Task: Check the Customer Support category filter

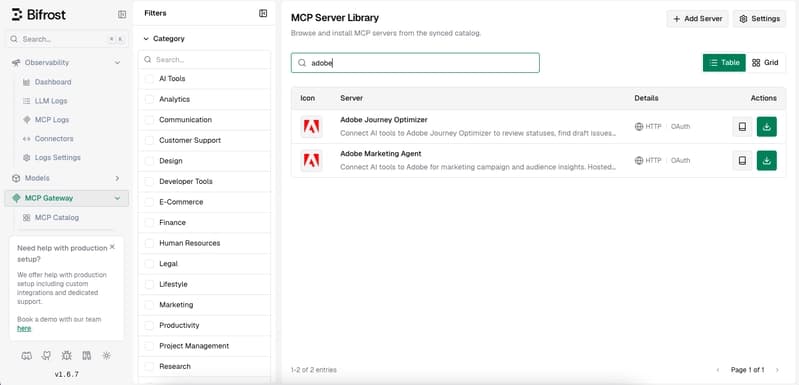Action: 149,141
